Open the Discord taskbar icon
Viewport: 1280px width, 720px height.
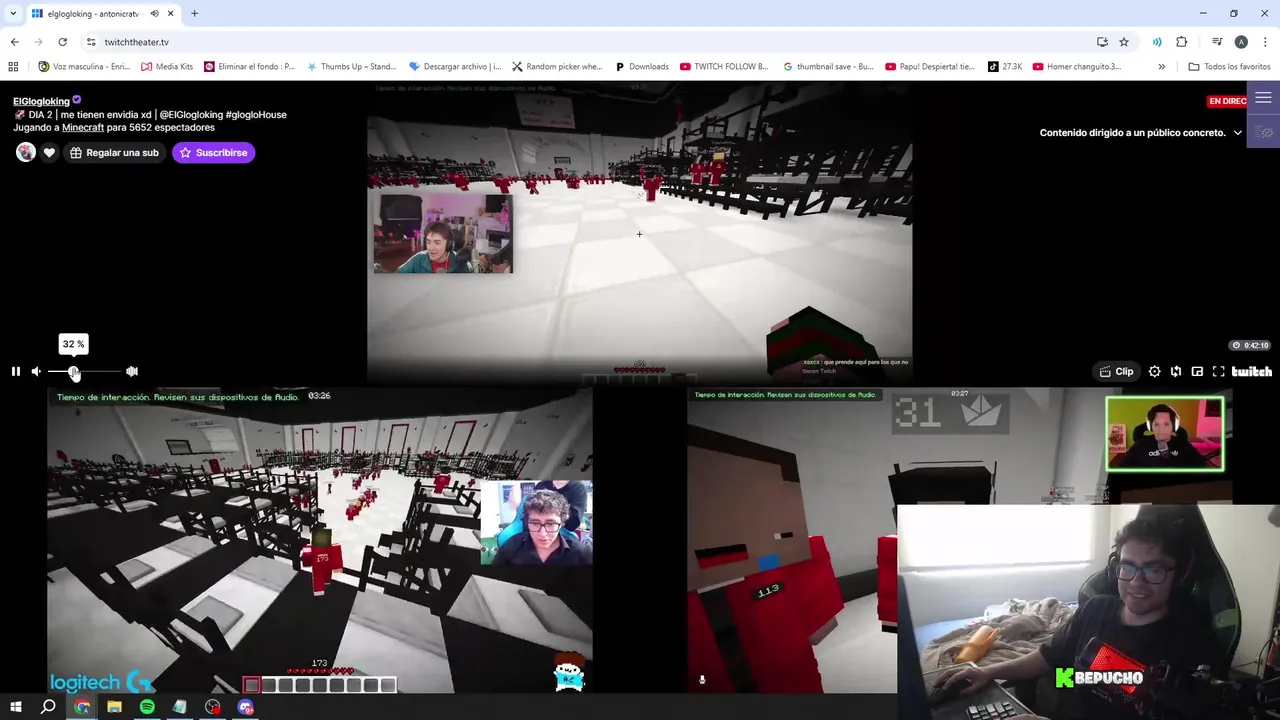(x=246, y=707)
